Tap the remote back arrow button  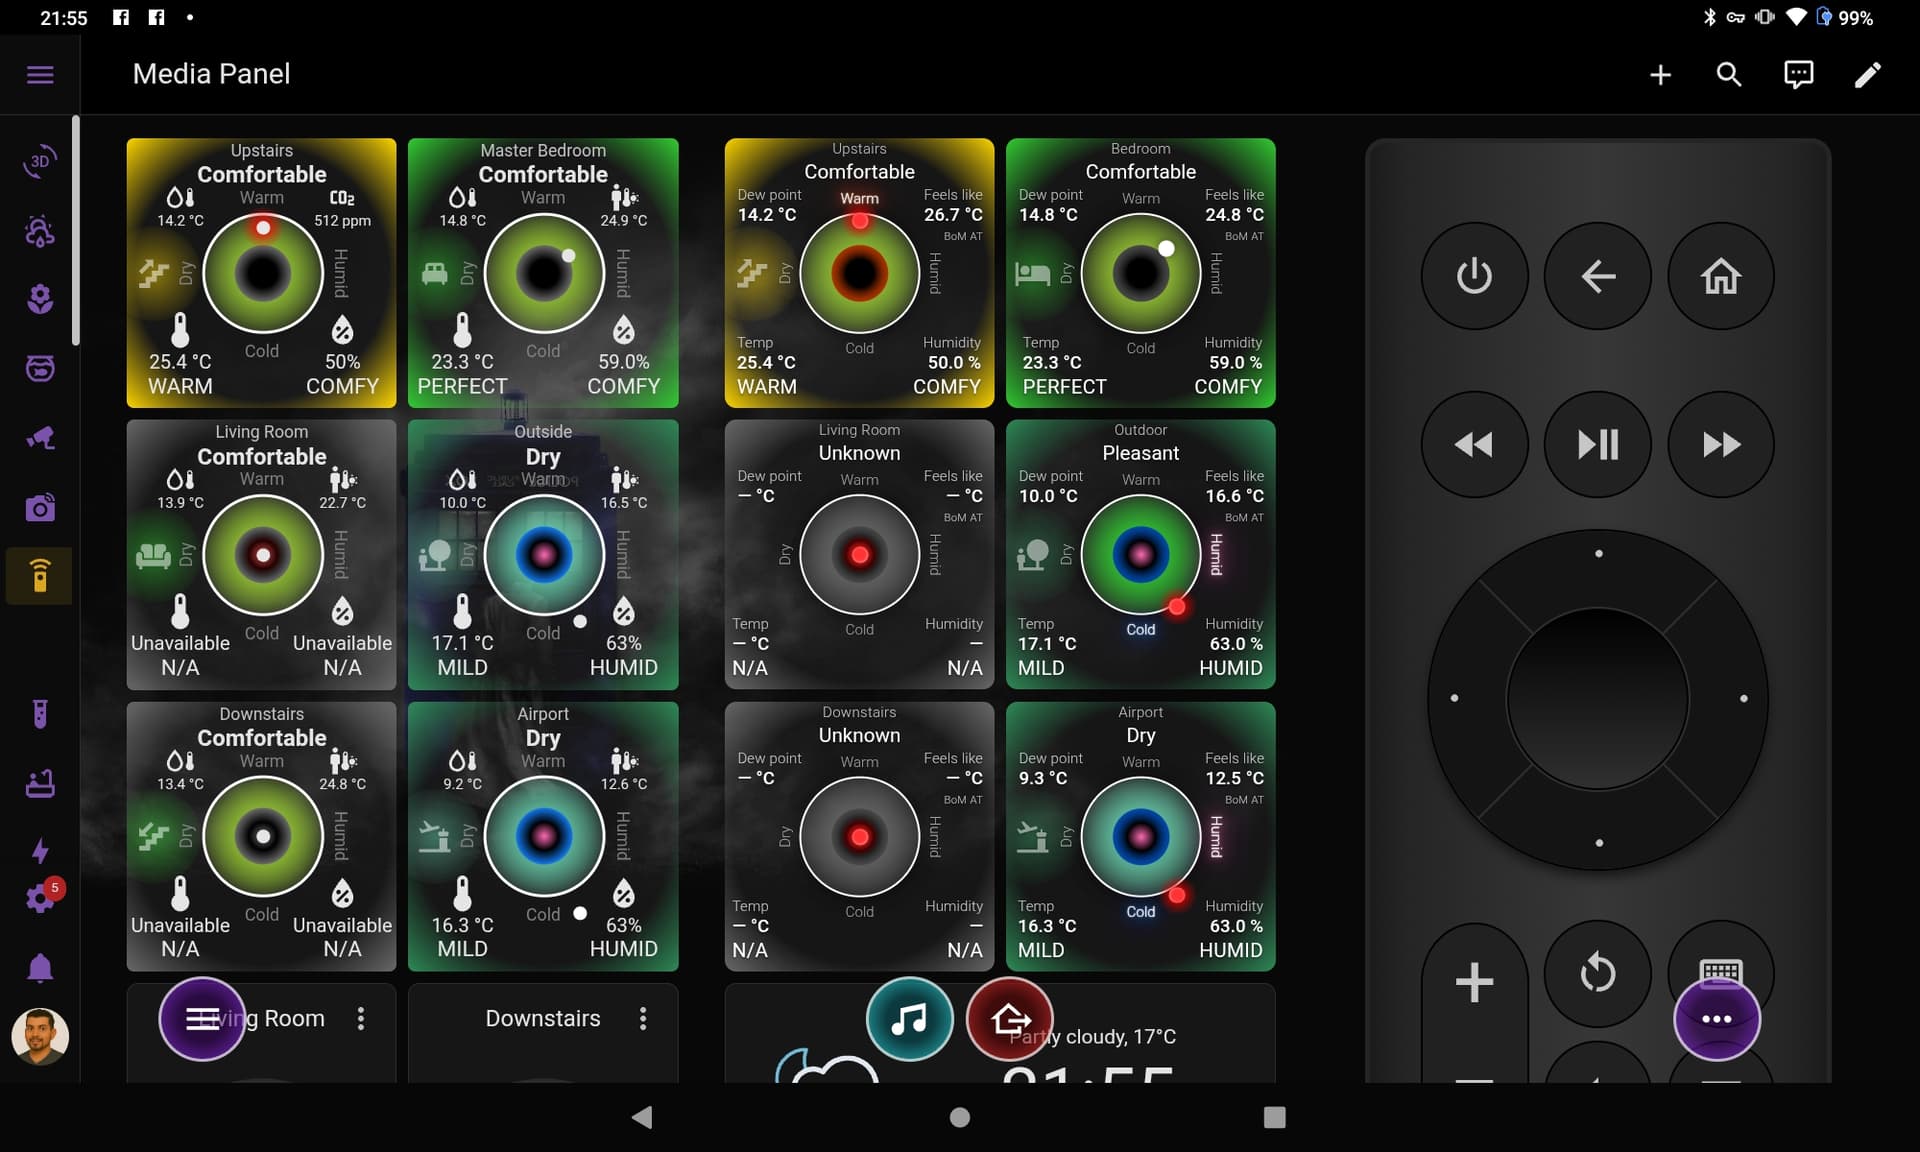point(1597,276)
